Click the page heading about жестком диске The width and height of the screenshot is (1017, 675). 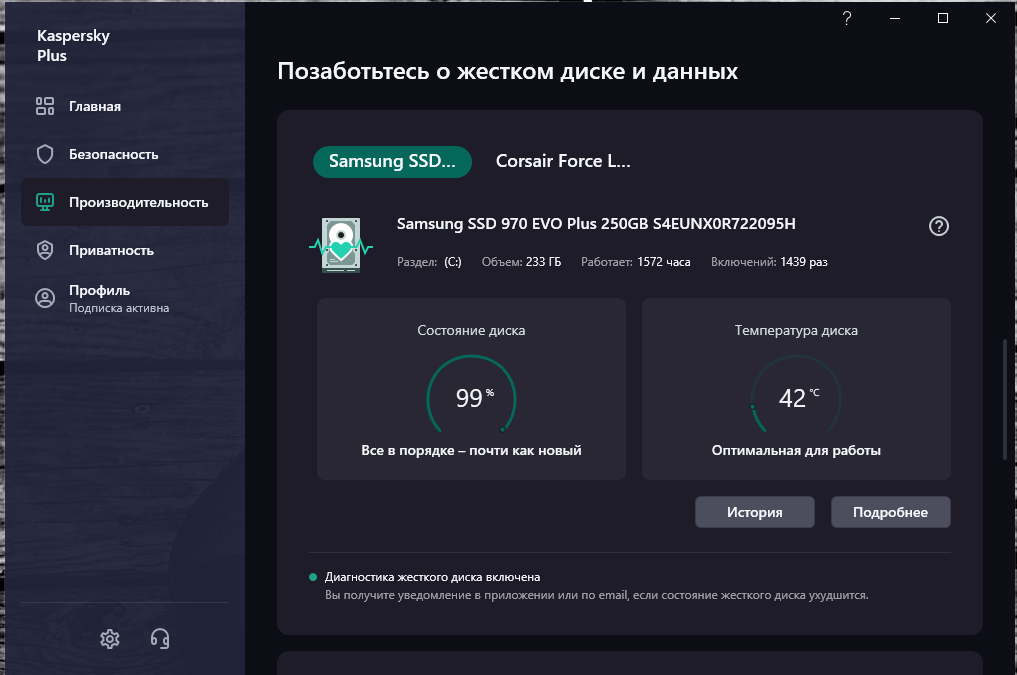click(x=507, y=71)
